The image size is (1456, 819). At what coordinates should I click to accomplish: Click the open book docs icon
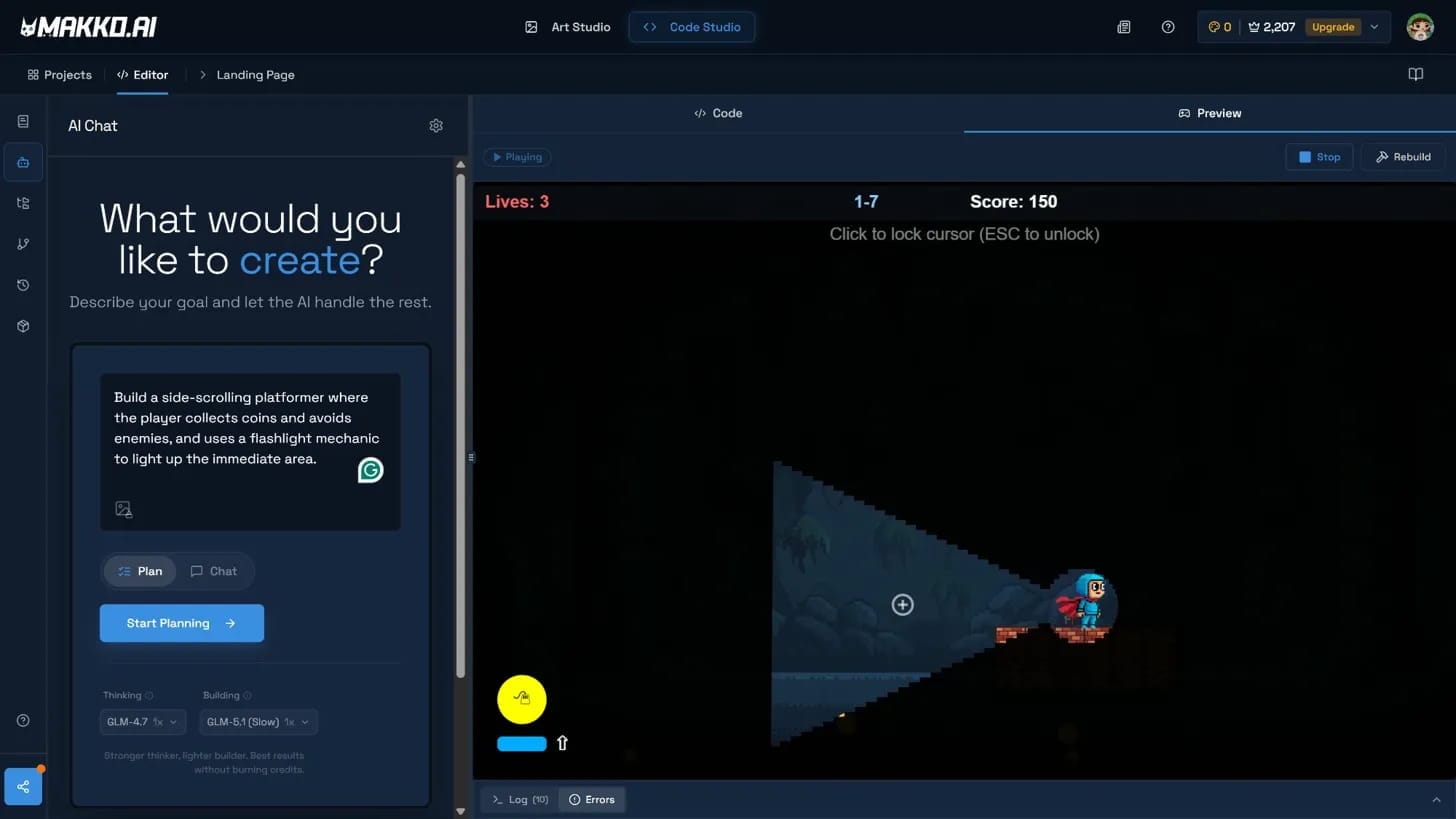(1415, 75)
